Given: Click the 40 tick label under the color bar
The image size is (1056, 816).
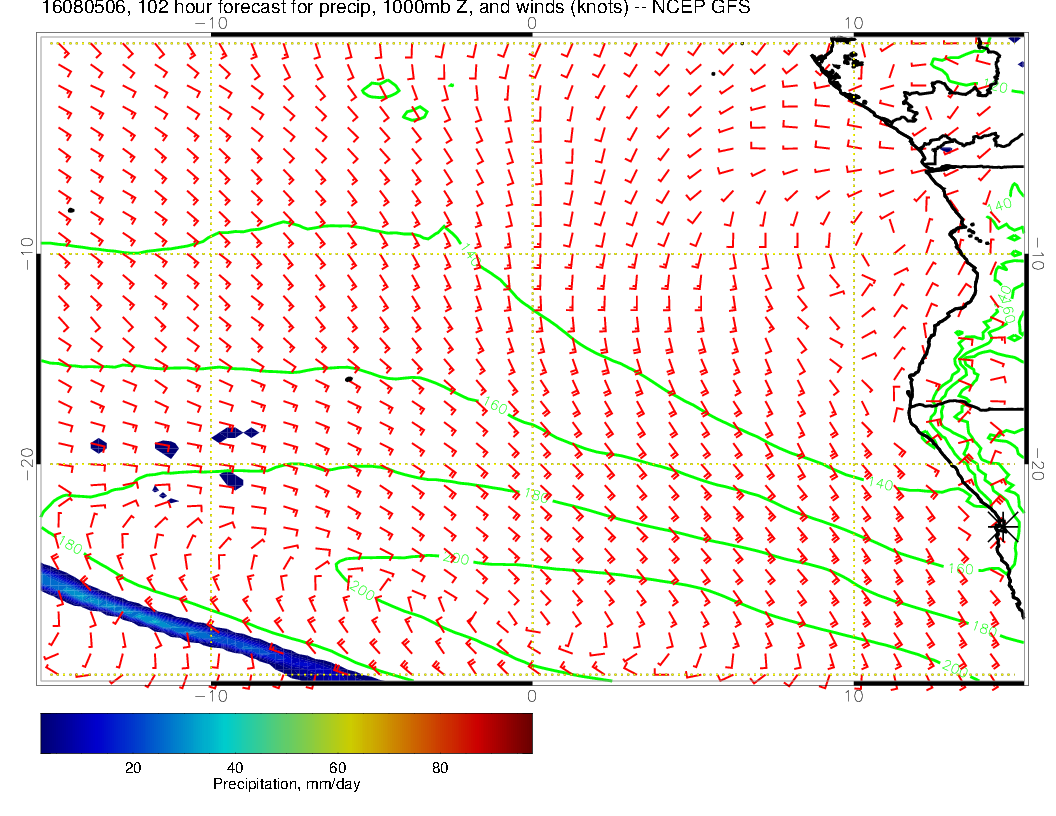Looking at the screenshot, I should click(x=235, y=767).
